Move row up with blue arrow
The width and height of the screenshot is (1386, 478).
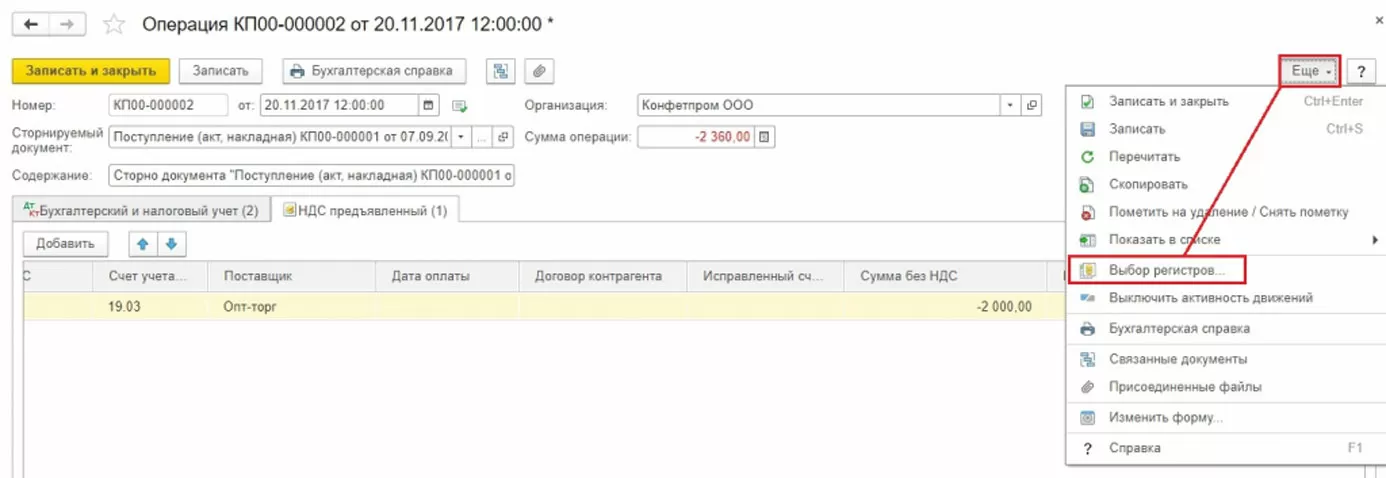pyautogui.click(x=142, y=243)
